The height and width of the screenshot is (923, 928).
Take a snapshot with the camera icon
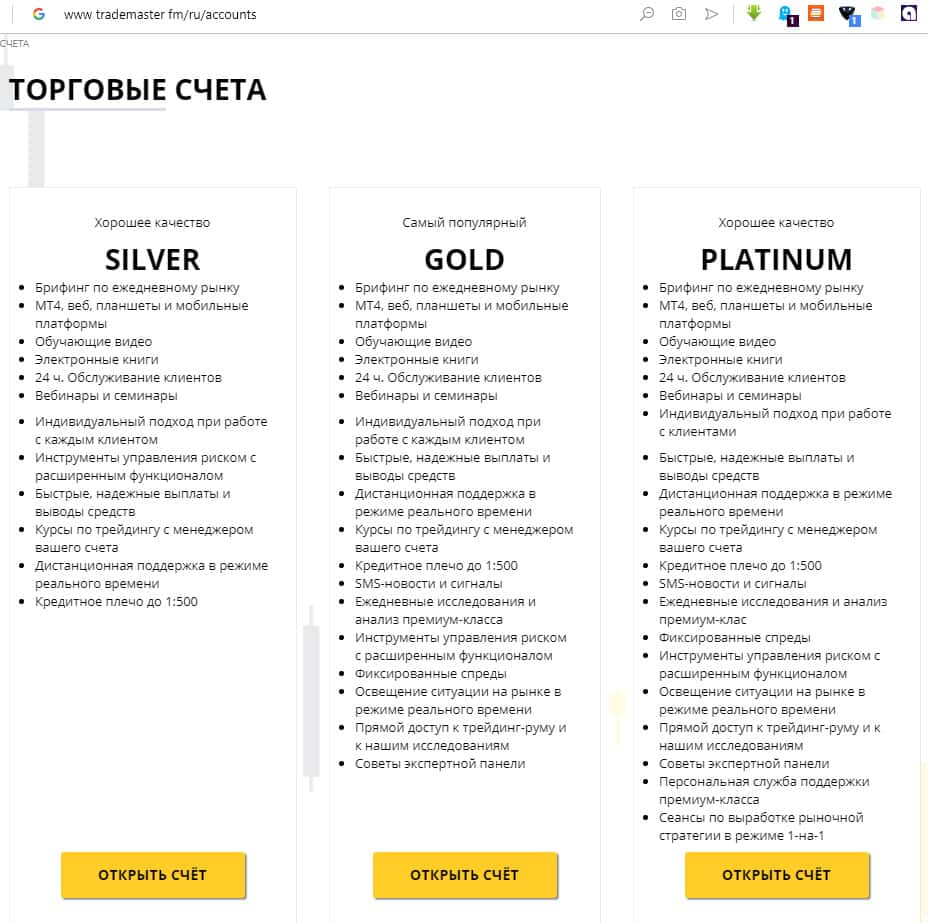tap(679, 14)
